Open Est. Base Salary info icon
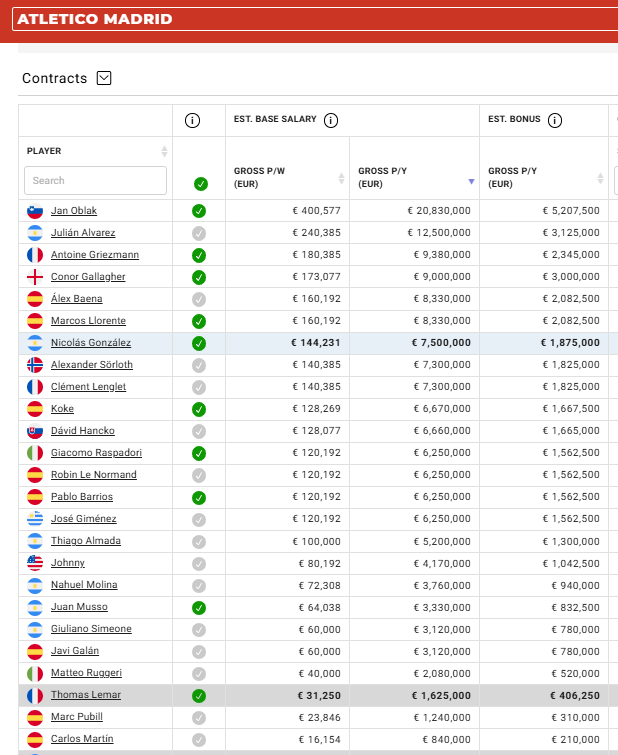The image size is (618, 755). (x=331, y=120)
